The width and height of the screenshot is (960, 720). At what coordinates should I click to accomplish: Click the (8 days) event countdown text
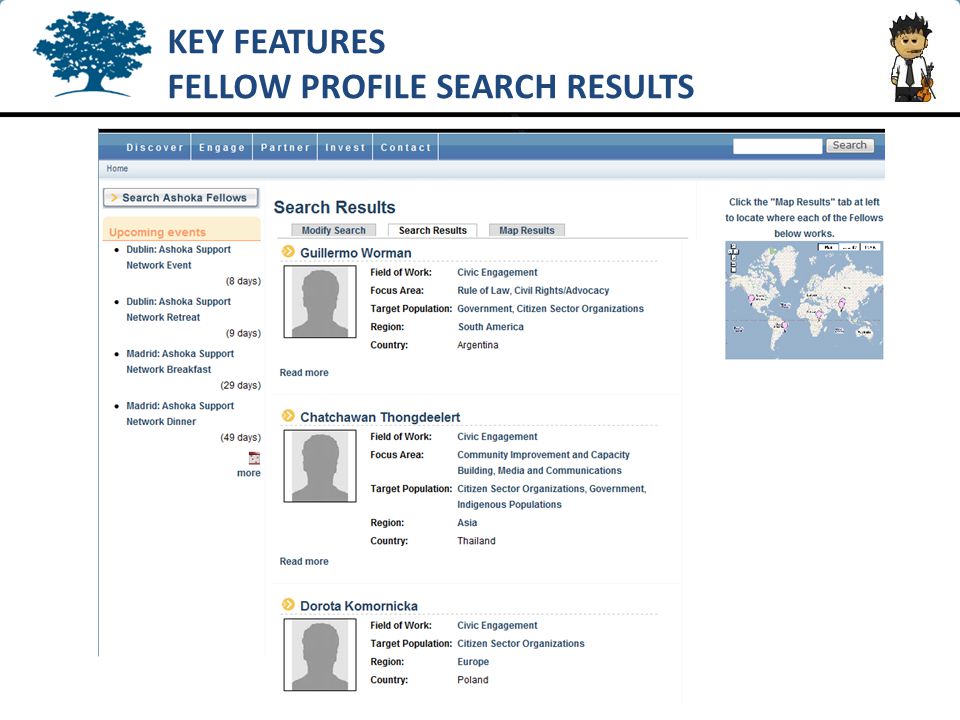click(243, 281)
